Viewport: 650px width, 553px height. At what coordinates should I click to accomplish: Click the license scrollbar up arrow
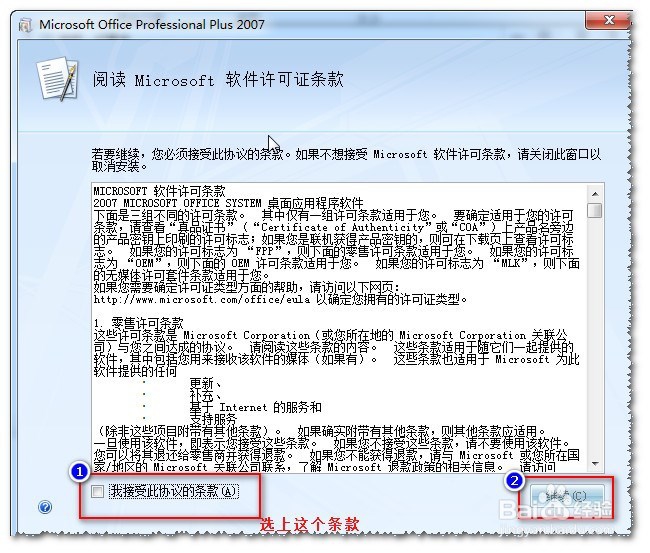click(595, 194)
